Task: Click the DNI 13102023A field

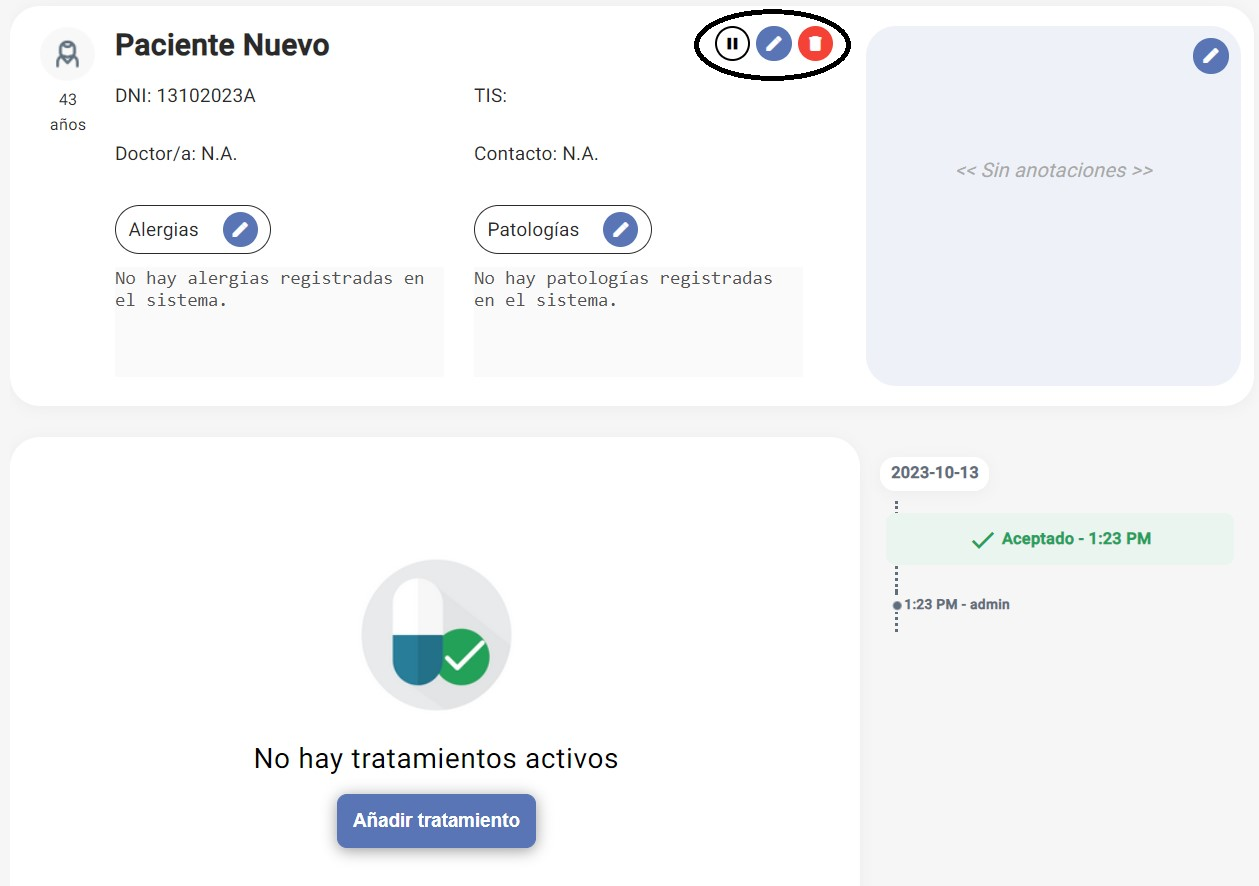Action: (185, 95)
